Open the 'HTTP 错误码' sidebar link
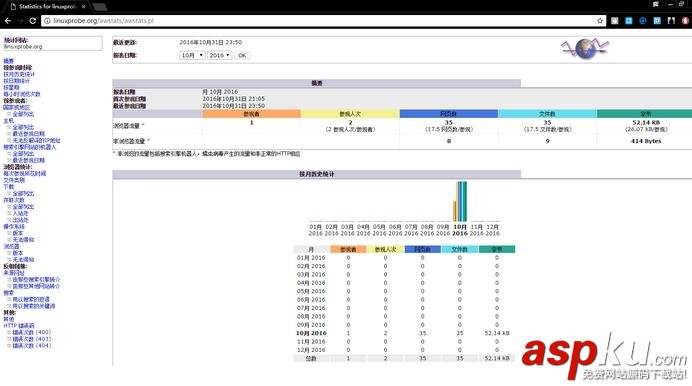The width and height of the screenshot is (692, 386). [x=19, y=326]
